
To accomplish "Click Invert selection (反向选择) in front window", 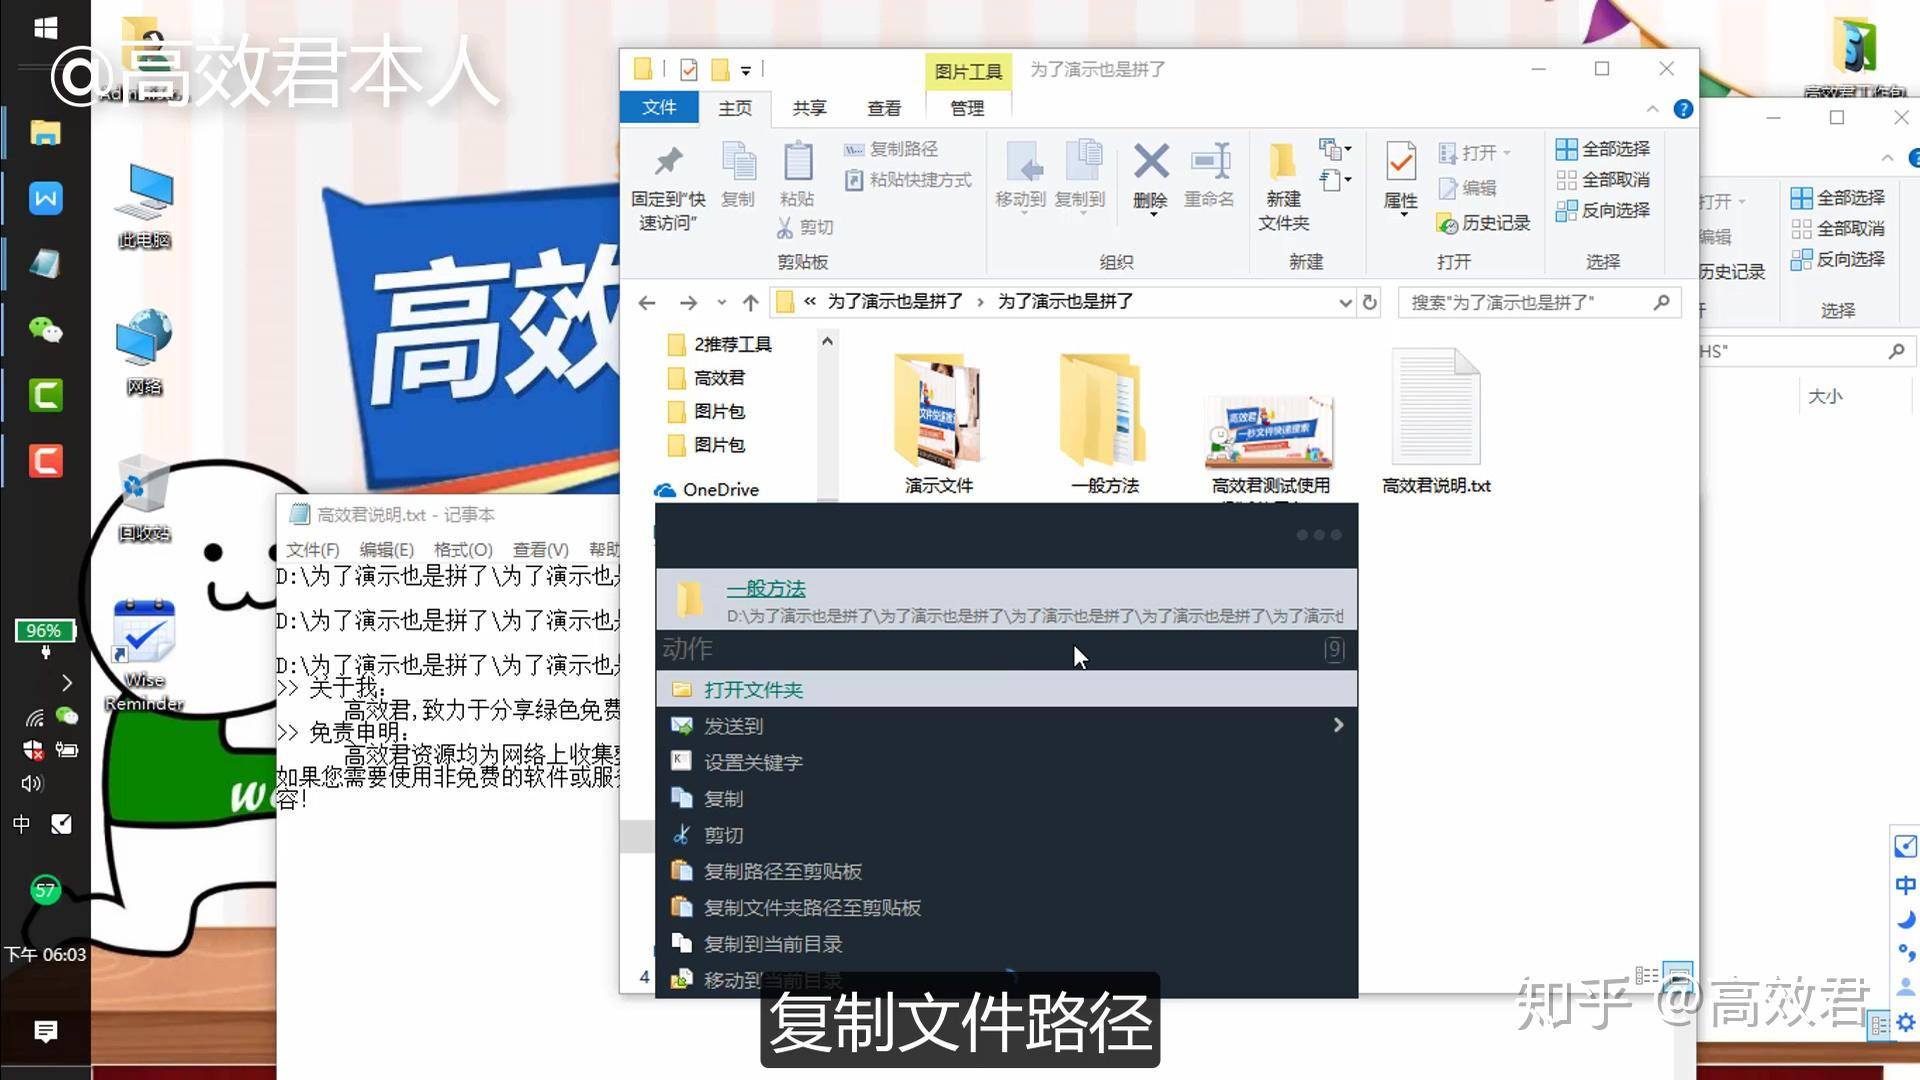I will coord(1603,211).
